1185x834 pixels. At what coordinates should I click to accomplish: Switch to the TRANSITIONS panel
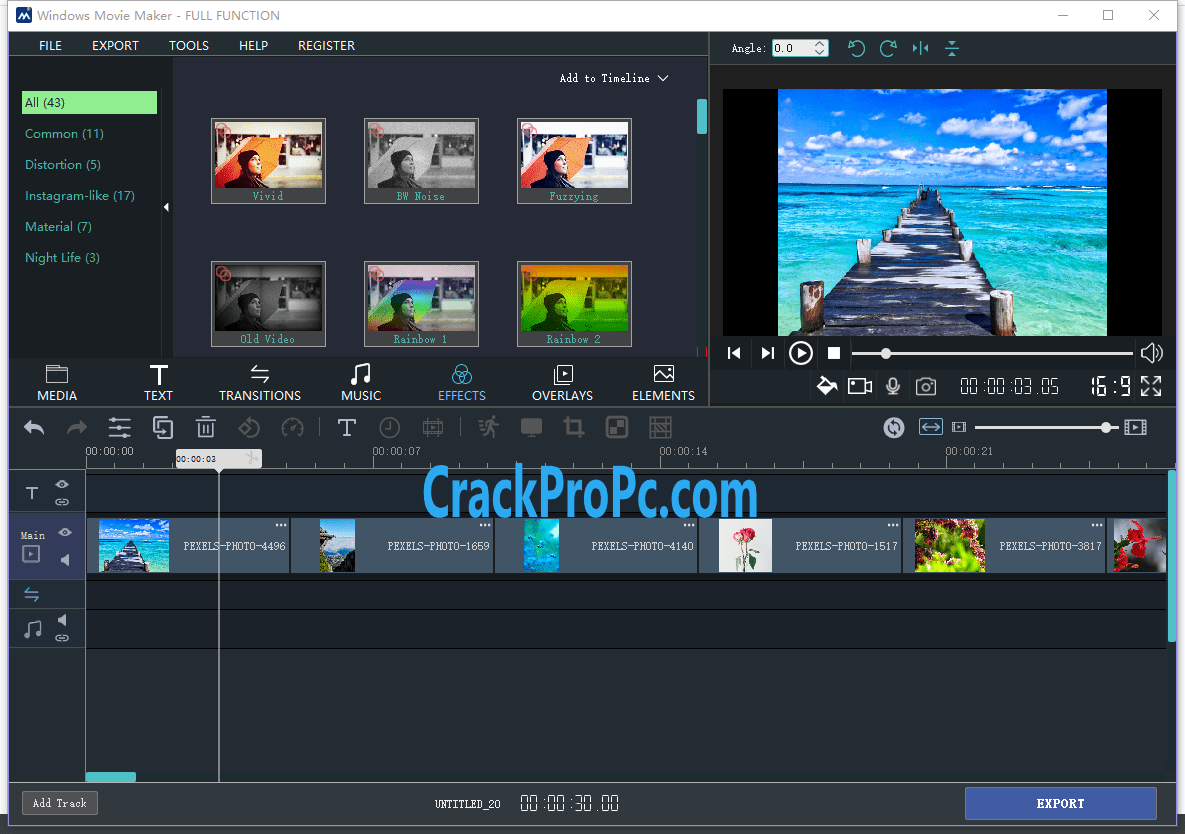(x=259, y=383)
